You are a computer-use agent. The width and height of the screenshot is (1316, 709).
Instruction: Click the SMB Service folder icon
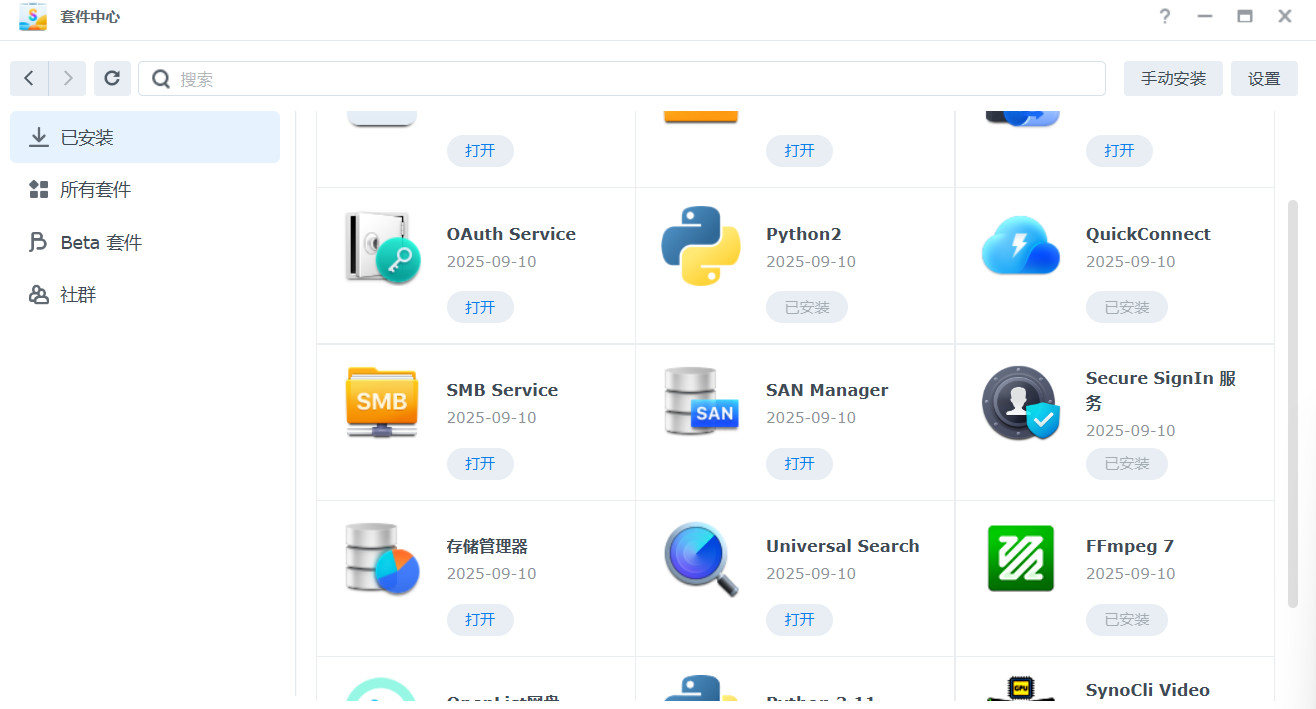pos(381,402)
